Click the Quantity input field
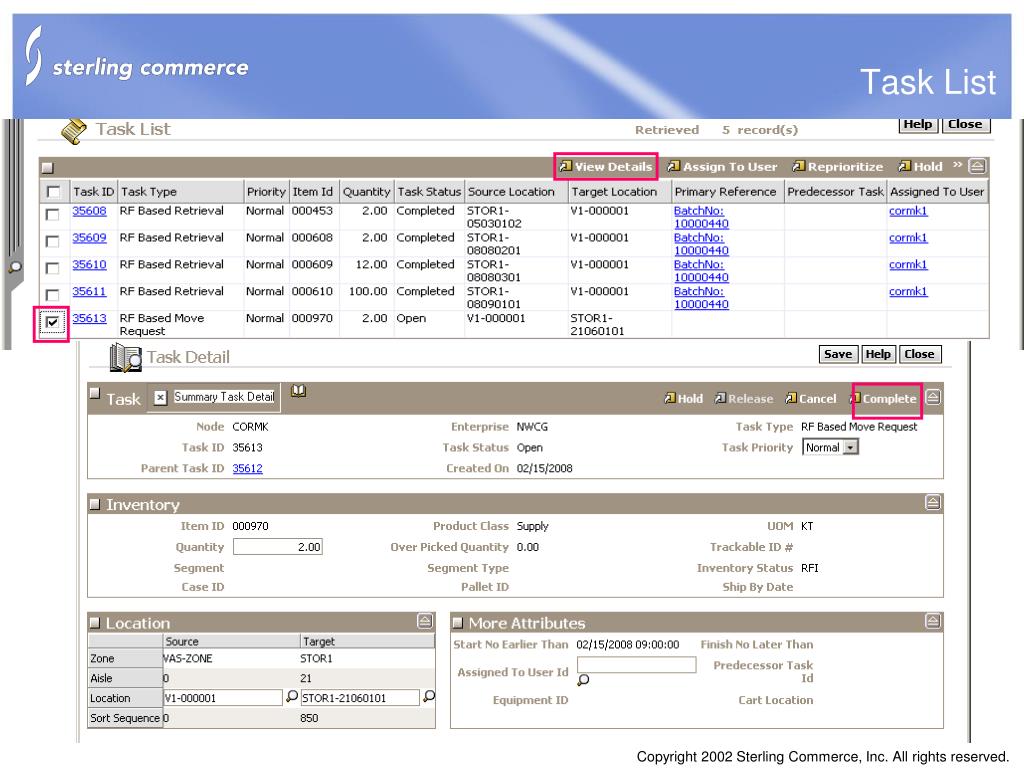The image size is (1024, 768). tap(278, 547)
